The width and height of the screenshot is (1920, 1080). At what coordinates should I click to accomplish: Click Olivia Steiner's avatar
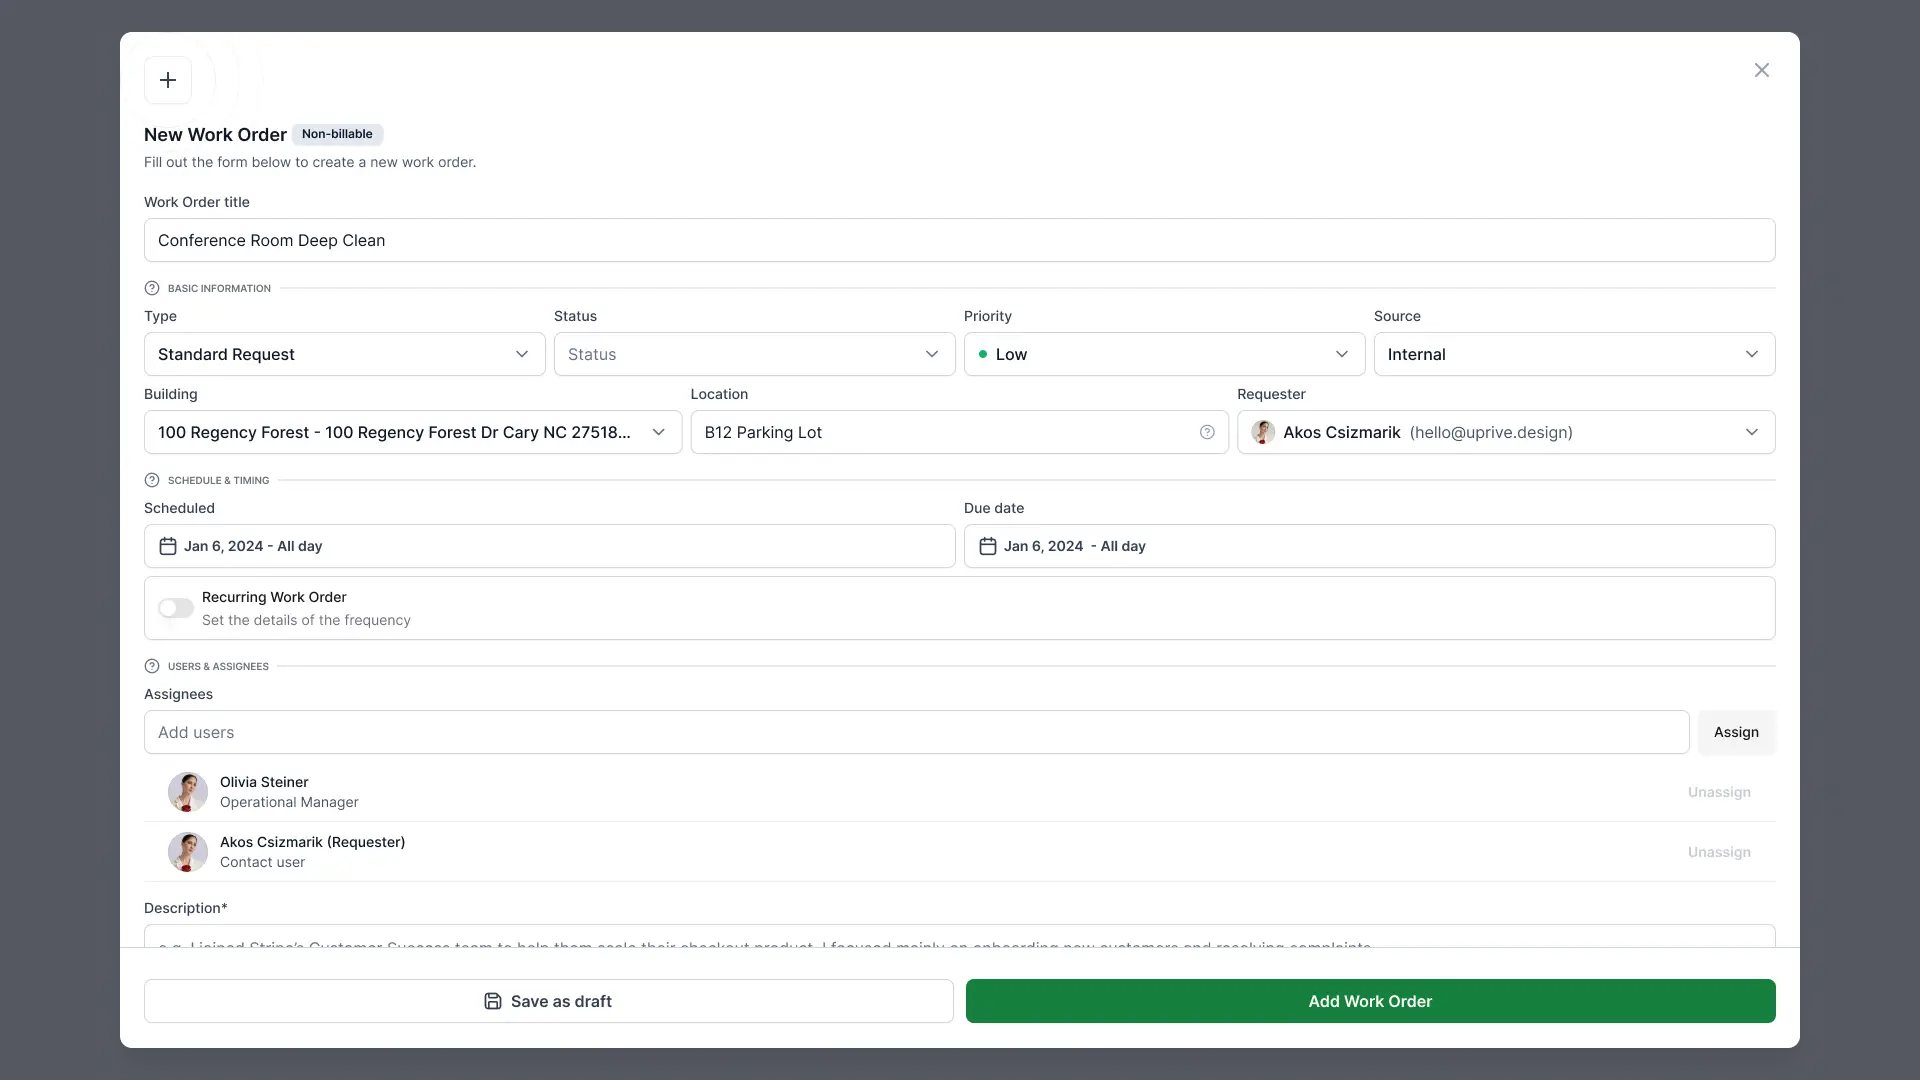[x=188, y=792]
